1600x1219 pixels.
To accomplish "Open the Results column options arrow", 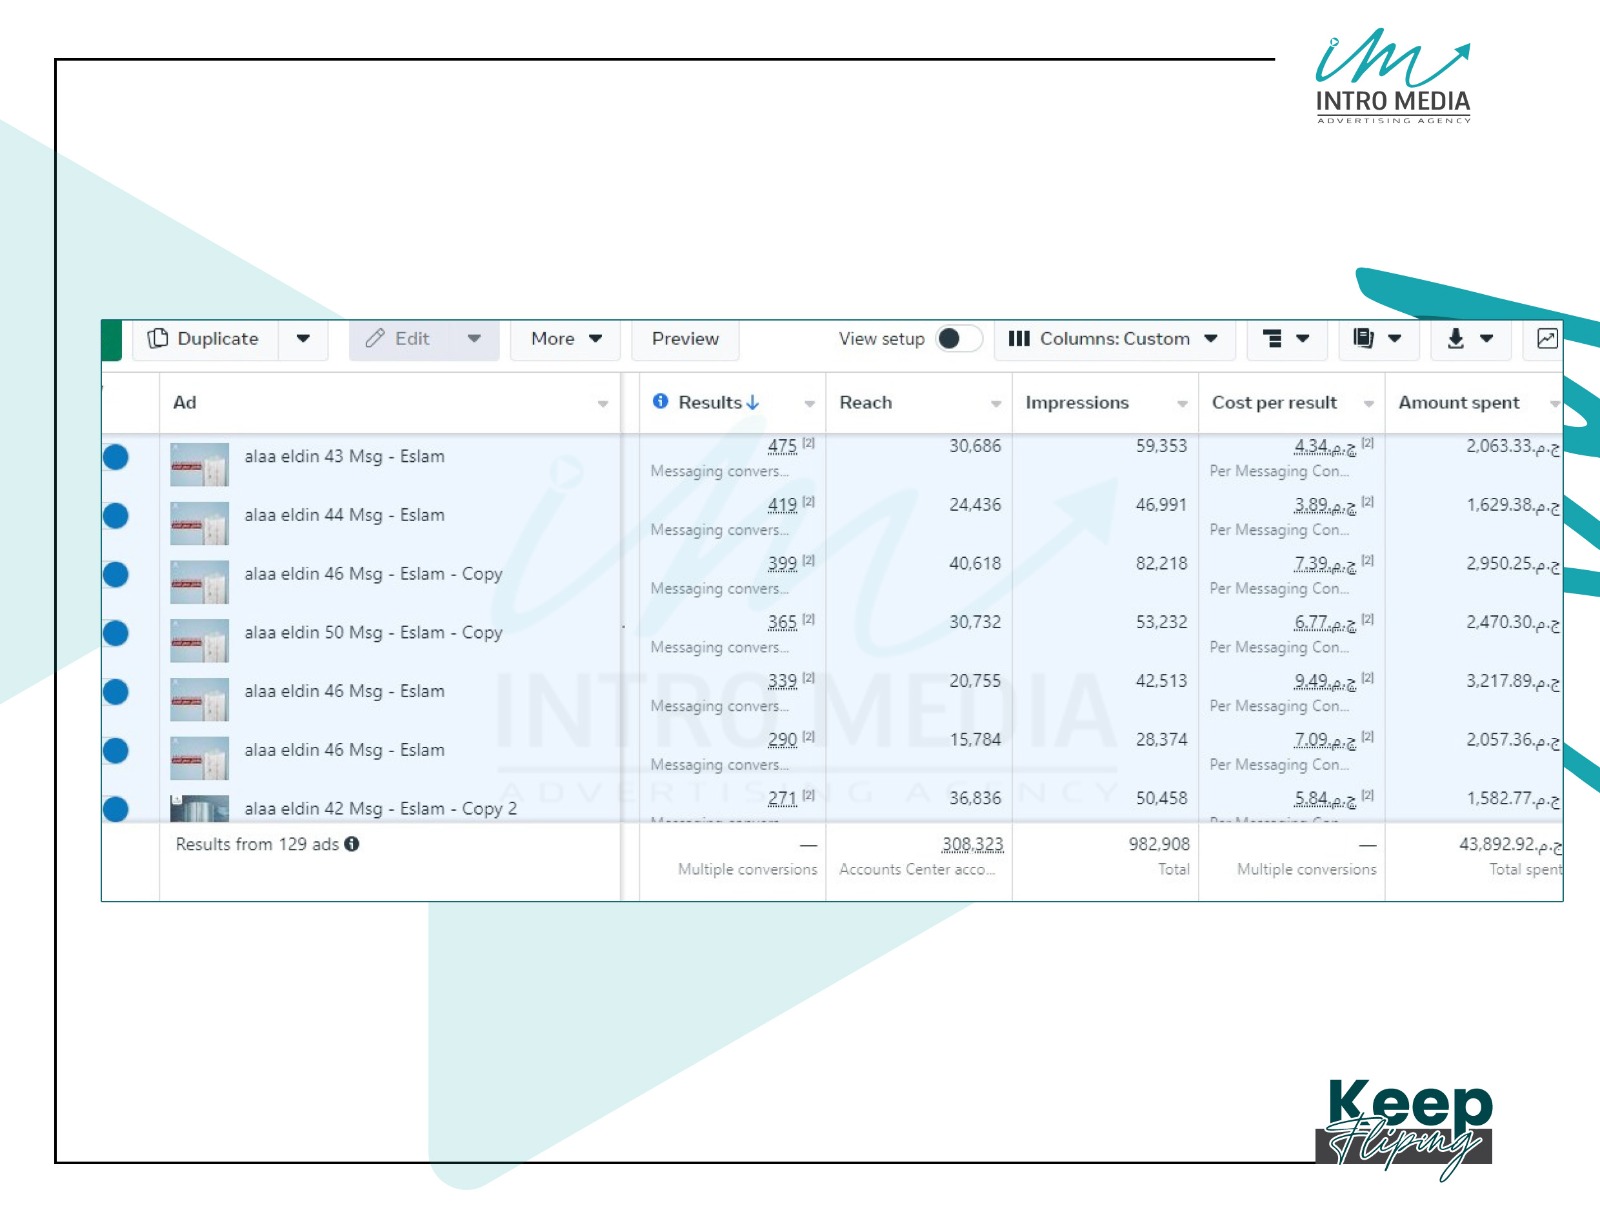I will (810, 403).
